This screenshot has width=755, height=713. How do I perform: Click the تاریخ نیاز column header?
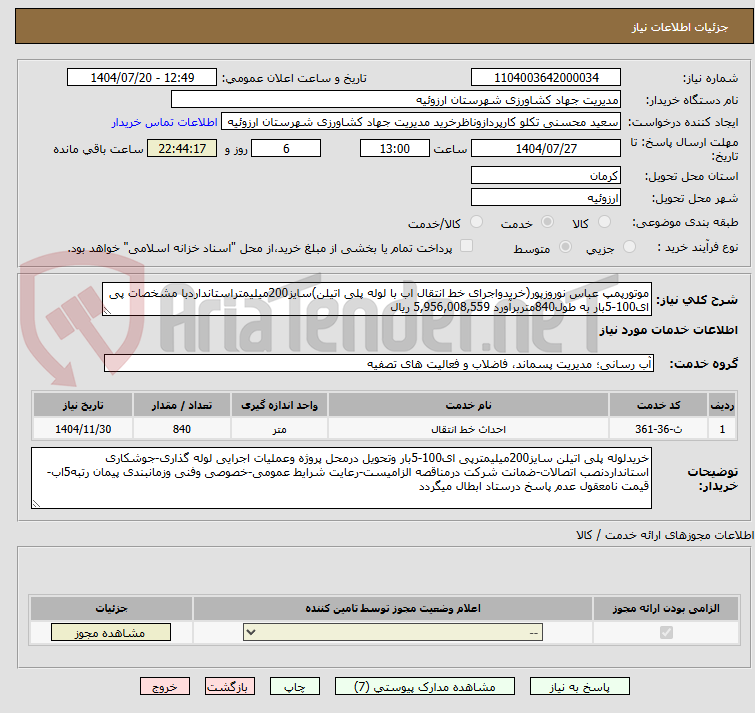83,405
